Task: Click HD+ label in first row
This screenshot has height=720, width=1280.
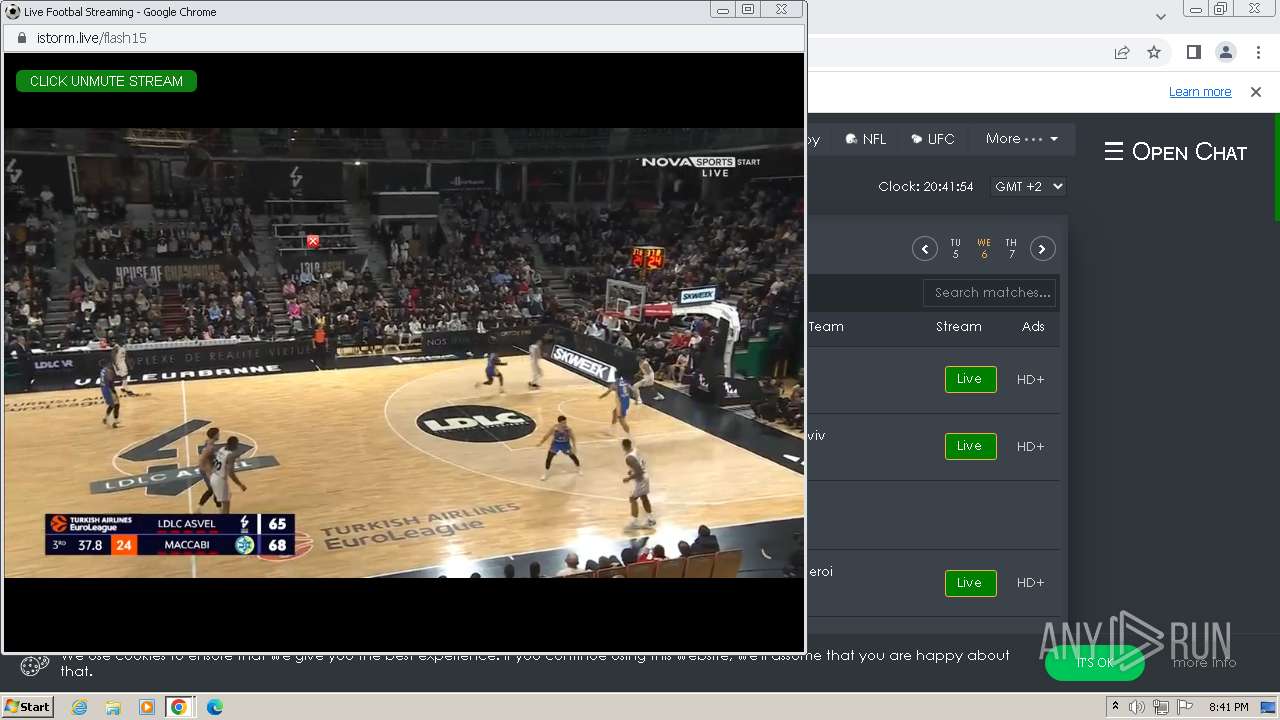Action: (1030, 379)
